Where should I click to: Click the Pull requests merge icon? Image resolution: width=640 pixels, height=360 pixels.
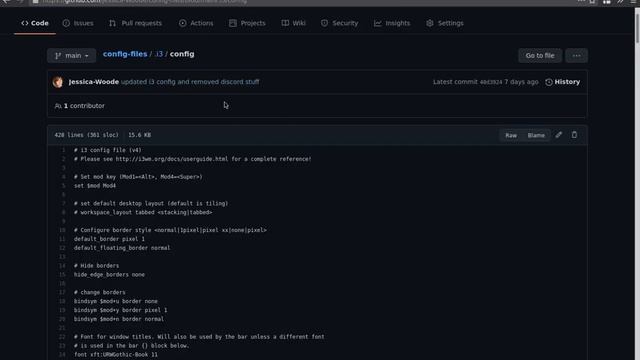(112, 23)
